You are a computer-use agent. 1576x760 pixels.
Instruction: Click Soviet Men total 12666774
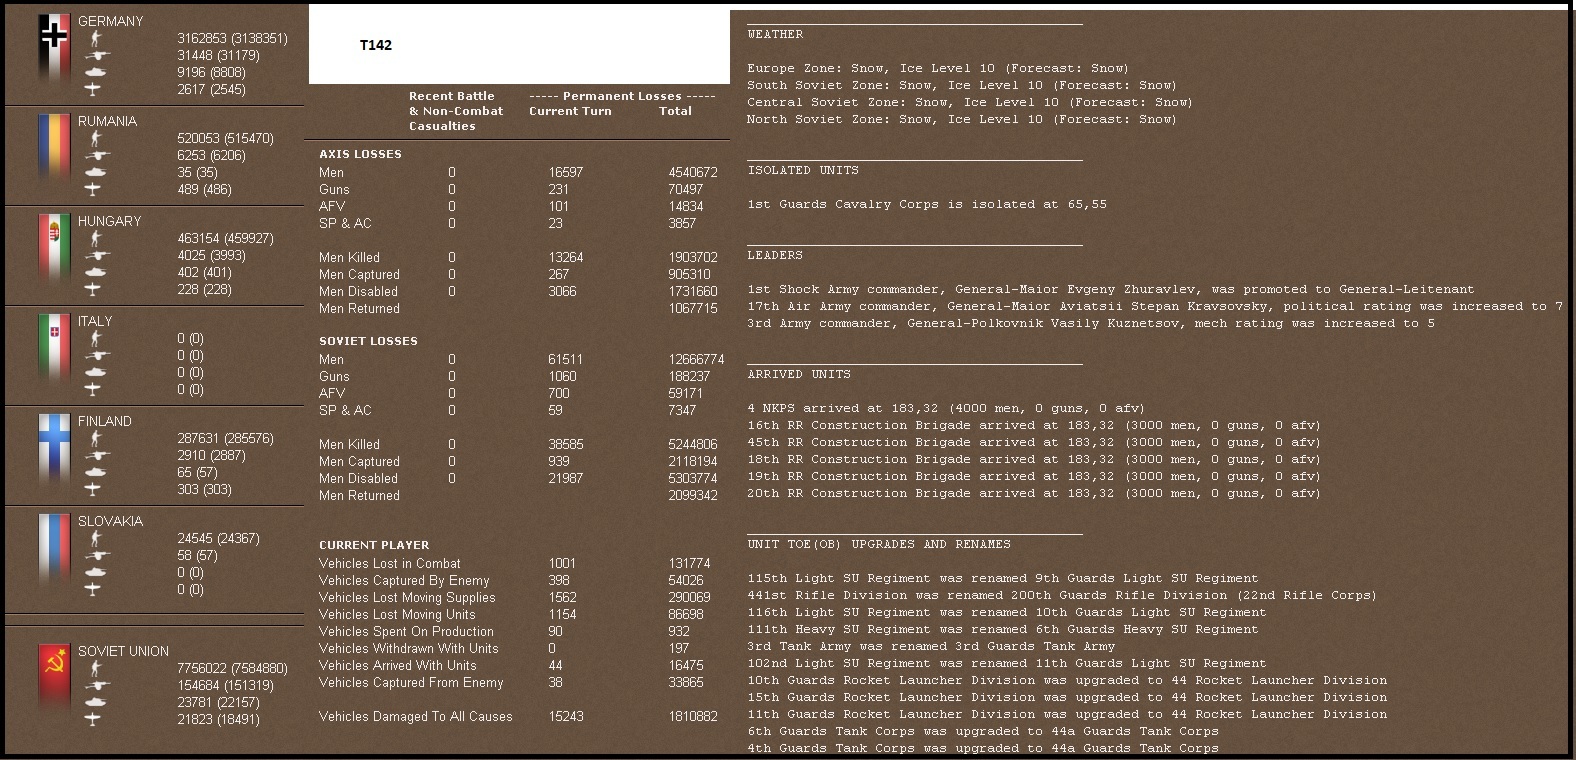coord(696,359)
